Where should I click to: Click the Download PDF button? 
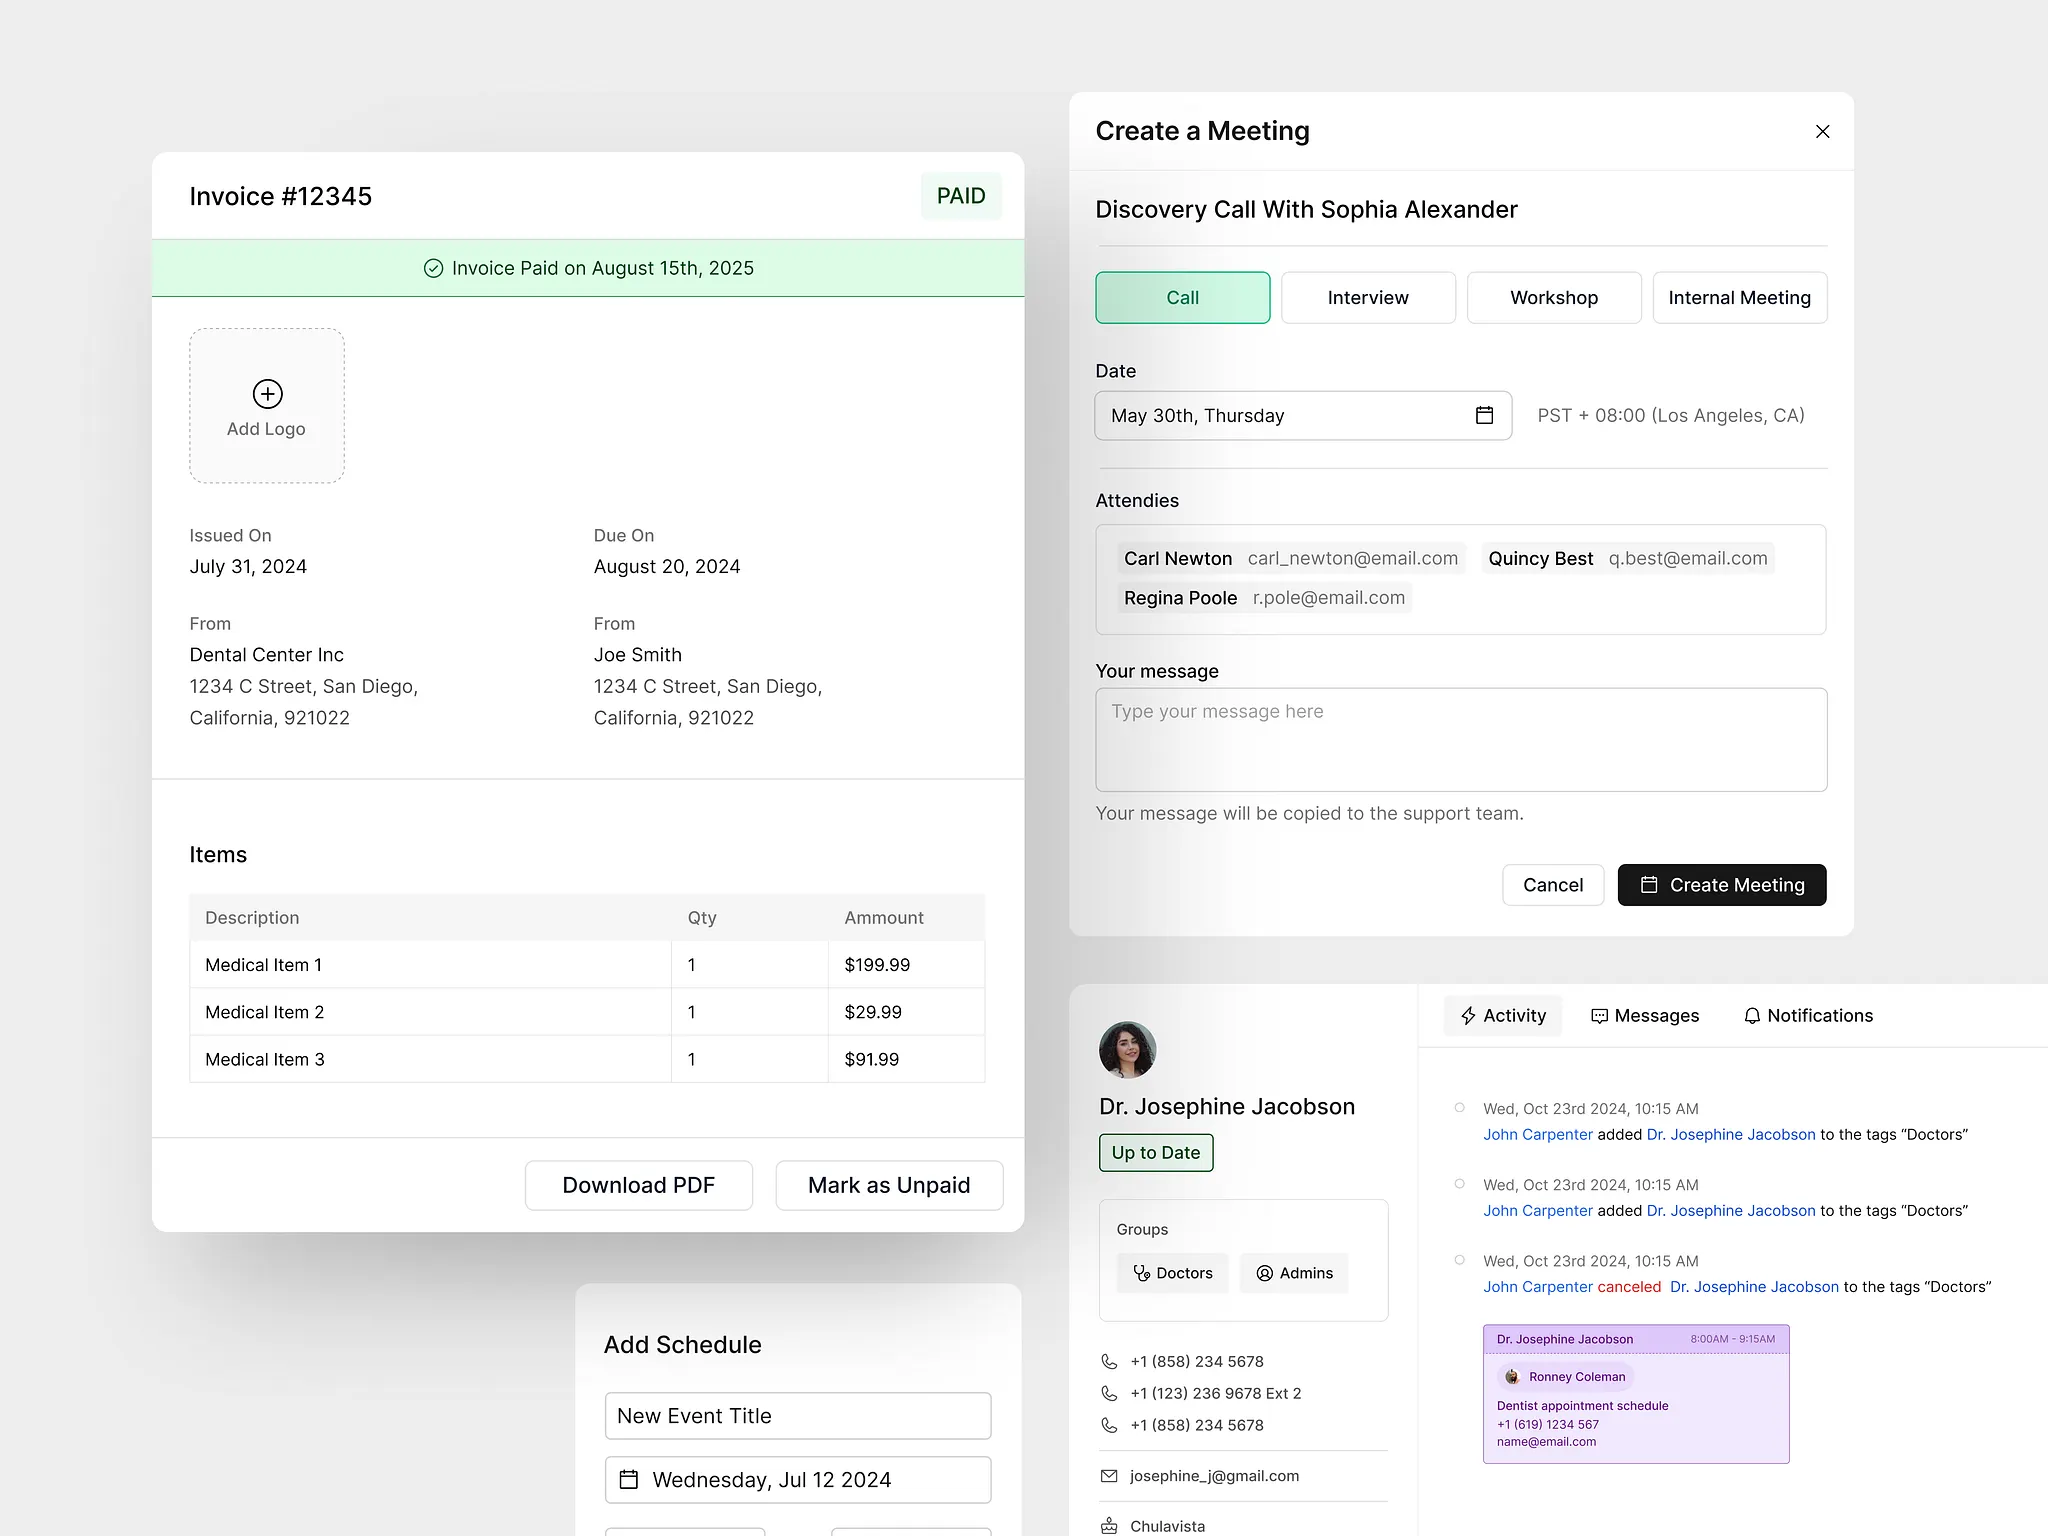[x=638, y=1185]
